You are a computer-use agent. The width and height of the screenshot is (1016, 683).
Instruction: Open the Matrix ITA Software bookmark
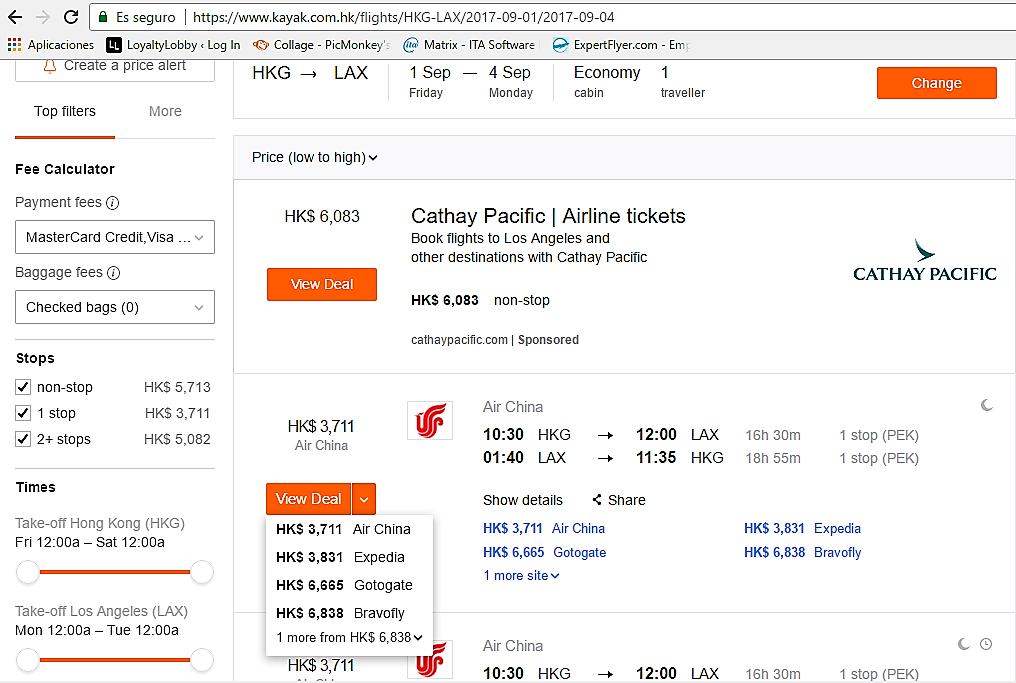point(469,45)
